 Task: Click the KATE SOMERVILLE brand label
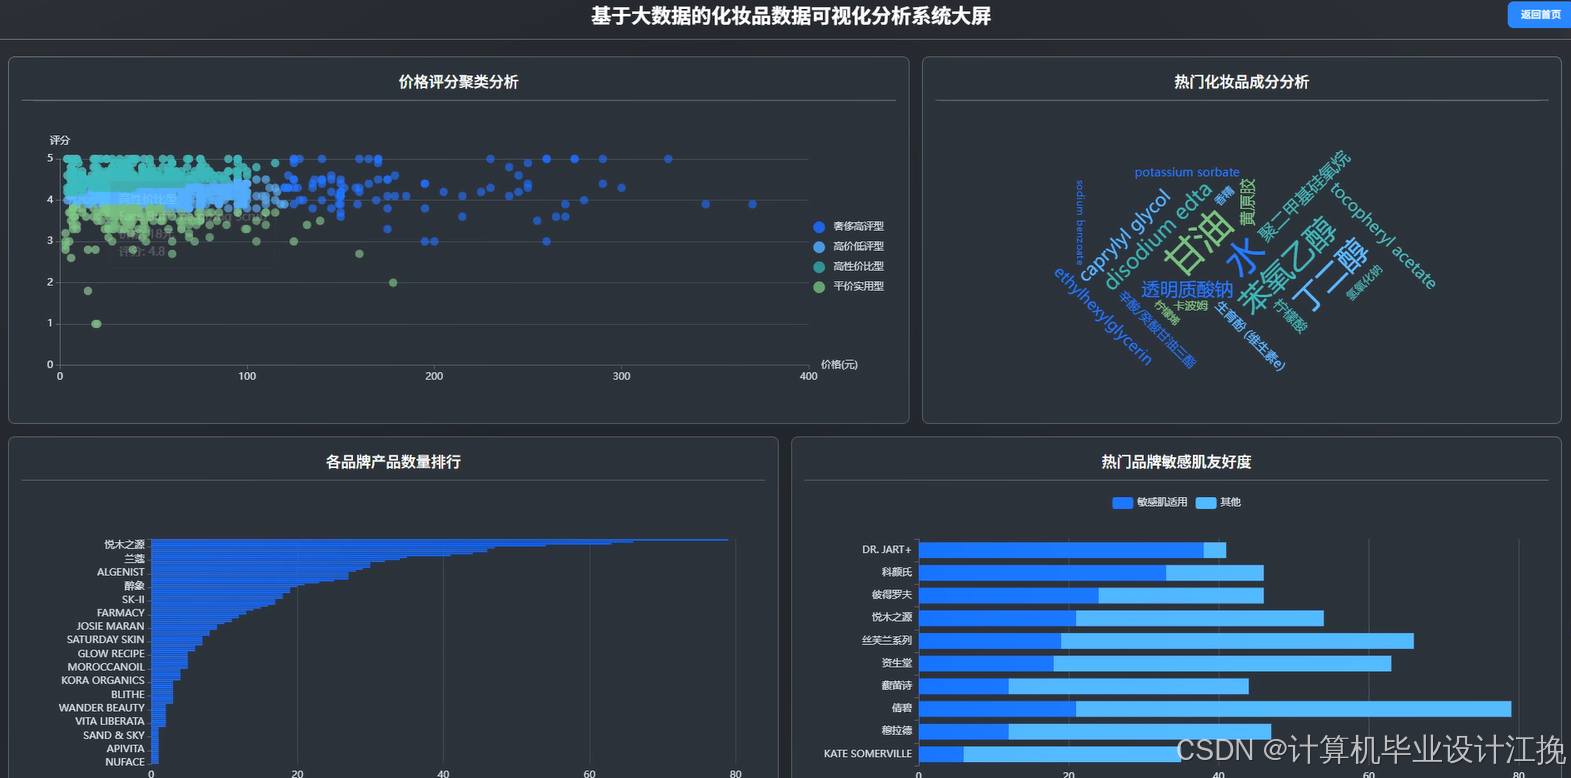coord(868,754)
